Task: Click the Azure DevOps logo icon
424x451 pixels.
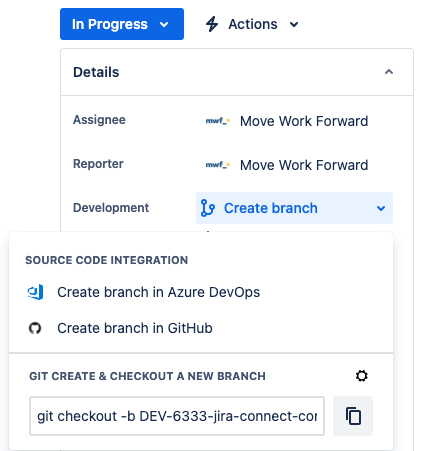Action: [35, 292]
